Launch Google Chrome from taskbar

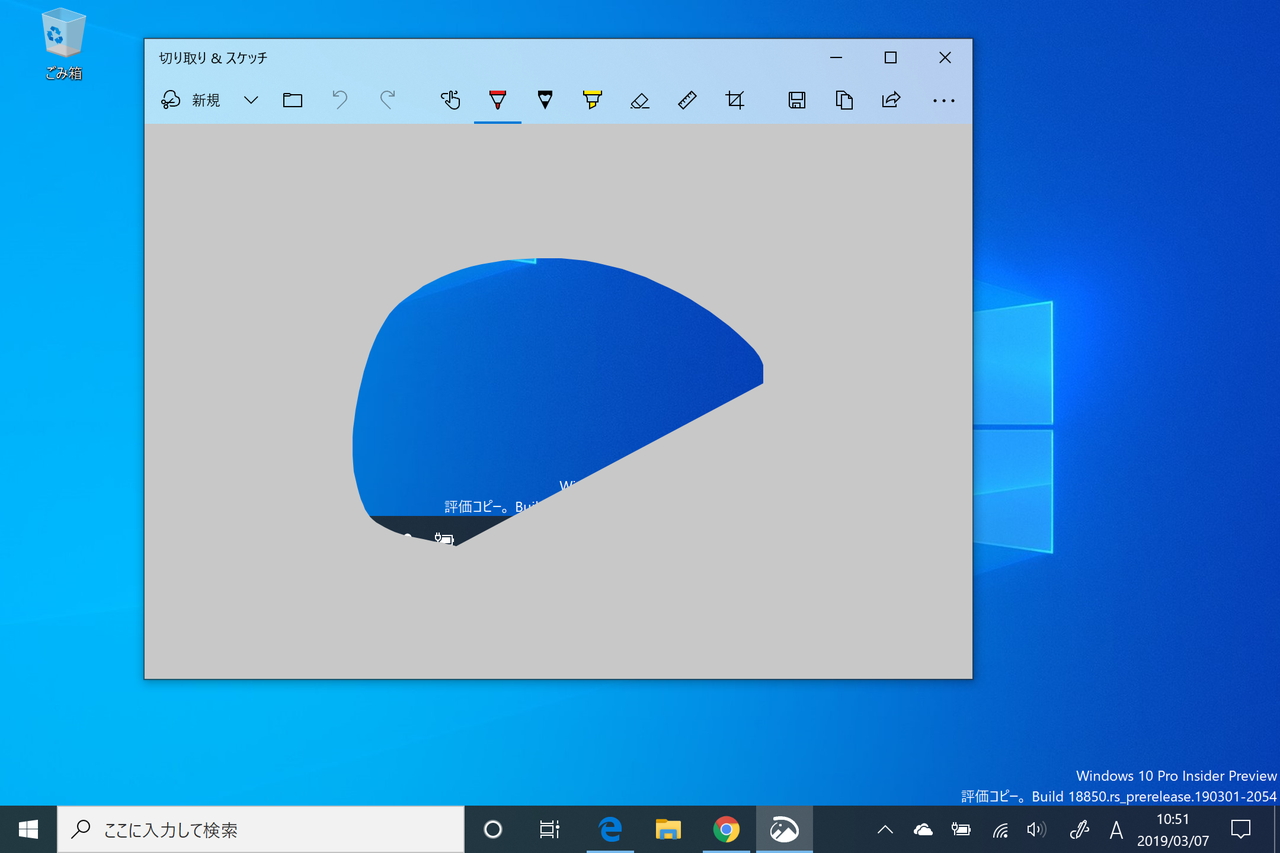coord(726,829)
